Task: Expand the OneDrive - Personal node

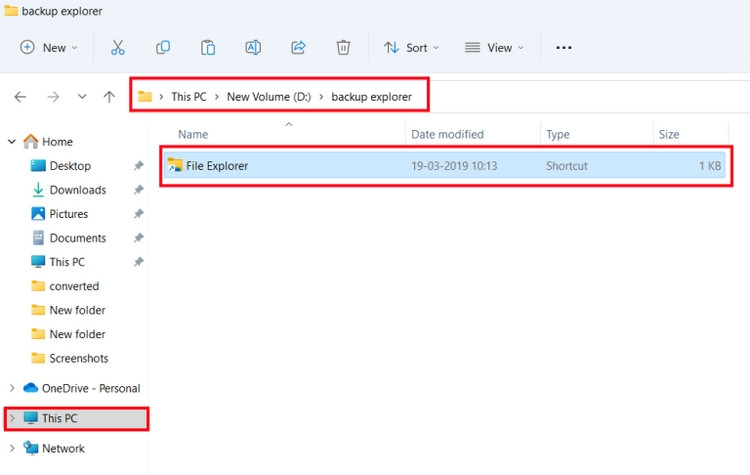Action: pyautogui.click(x=12, y=388)
